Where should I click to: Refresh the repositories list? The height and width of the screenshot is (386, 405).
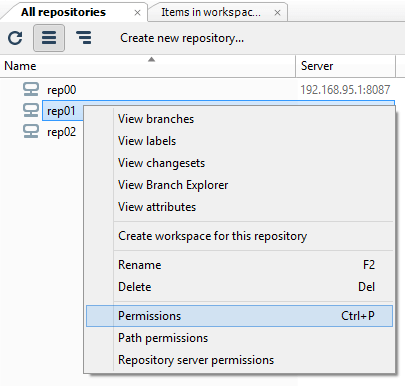[15, 38]
